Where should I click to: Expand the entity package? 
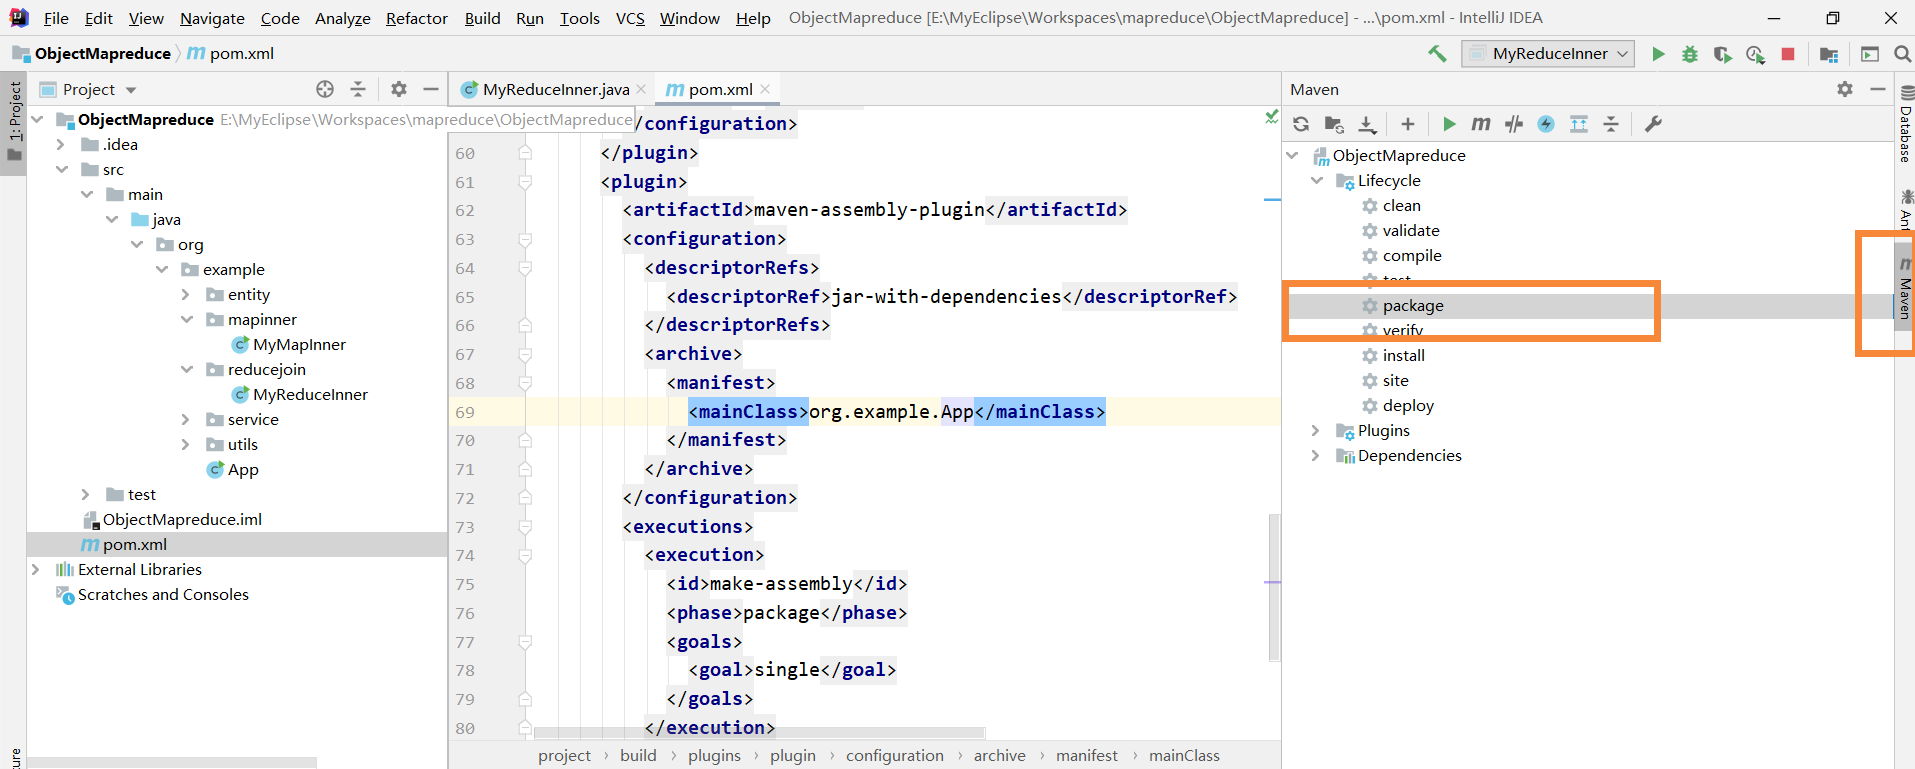click(186, 295)
